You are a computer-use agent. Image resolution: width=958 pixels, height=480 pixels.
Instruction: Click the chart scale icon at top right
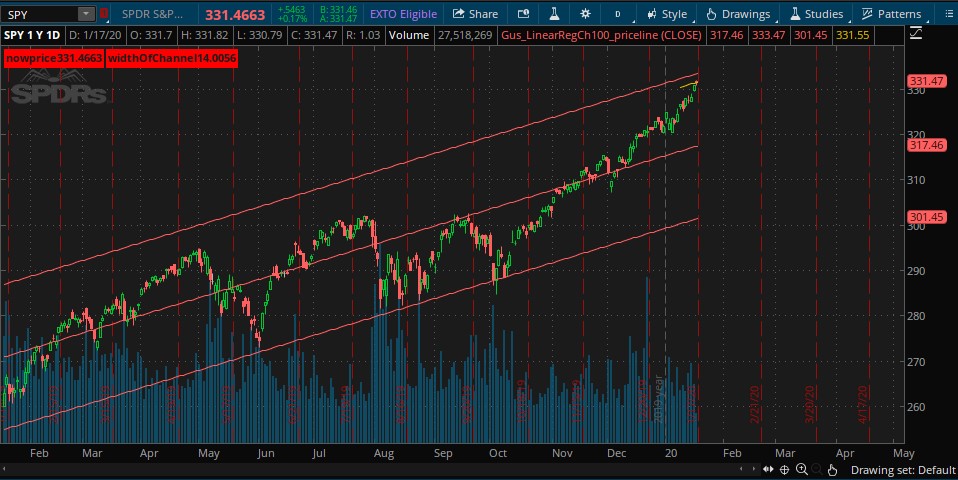coord(916,34)
